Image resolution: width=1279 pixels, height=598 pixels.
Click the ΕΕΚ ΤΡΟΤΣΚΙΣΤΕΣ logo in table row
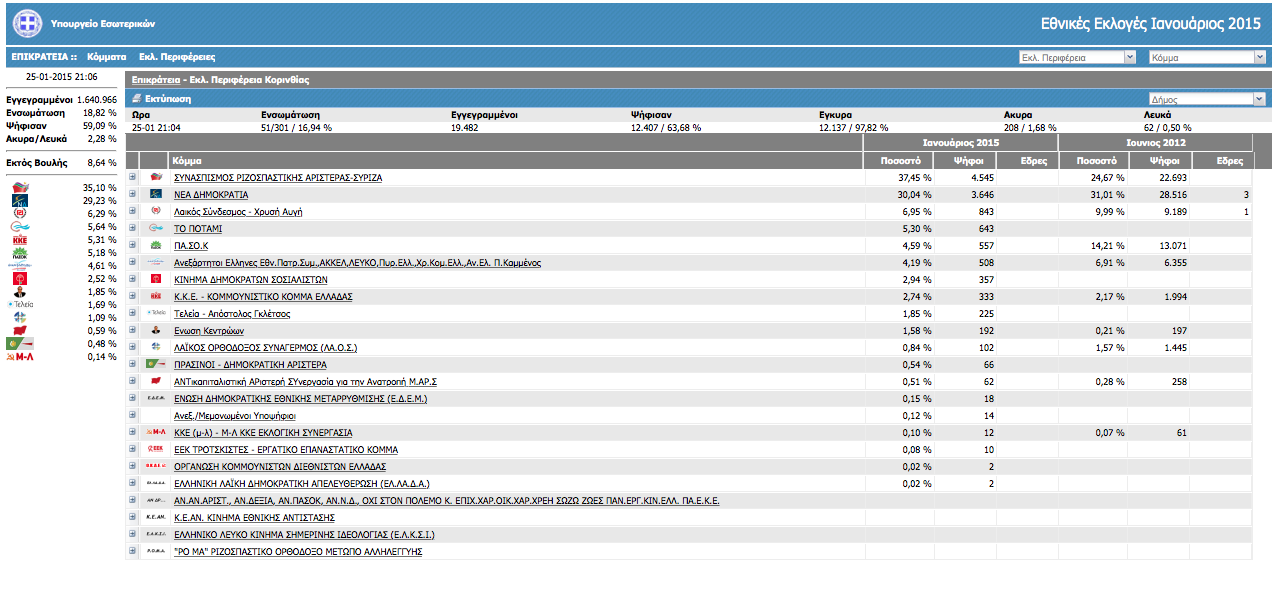tap(155, 450)
